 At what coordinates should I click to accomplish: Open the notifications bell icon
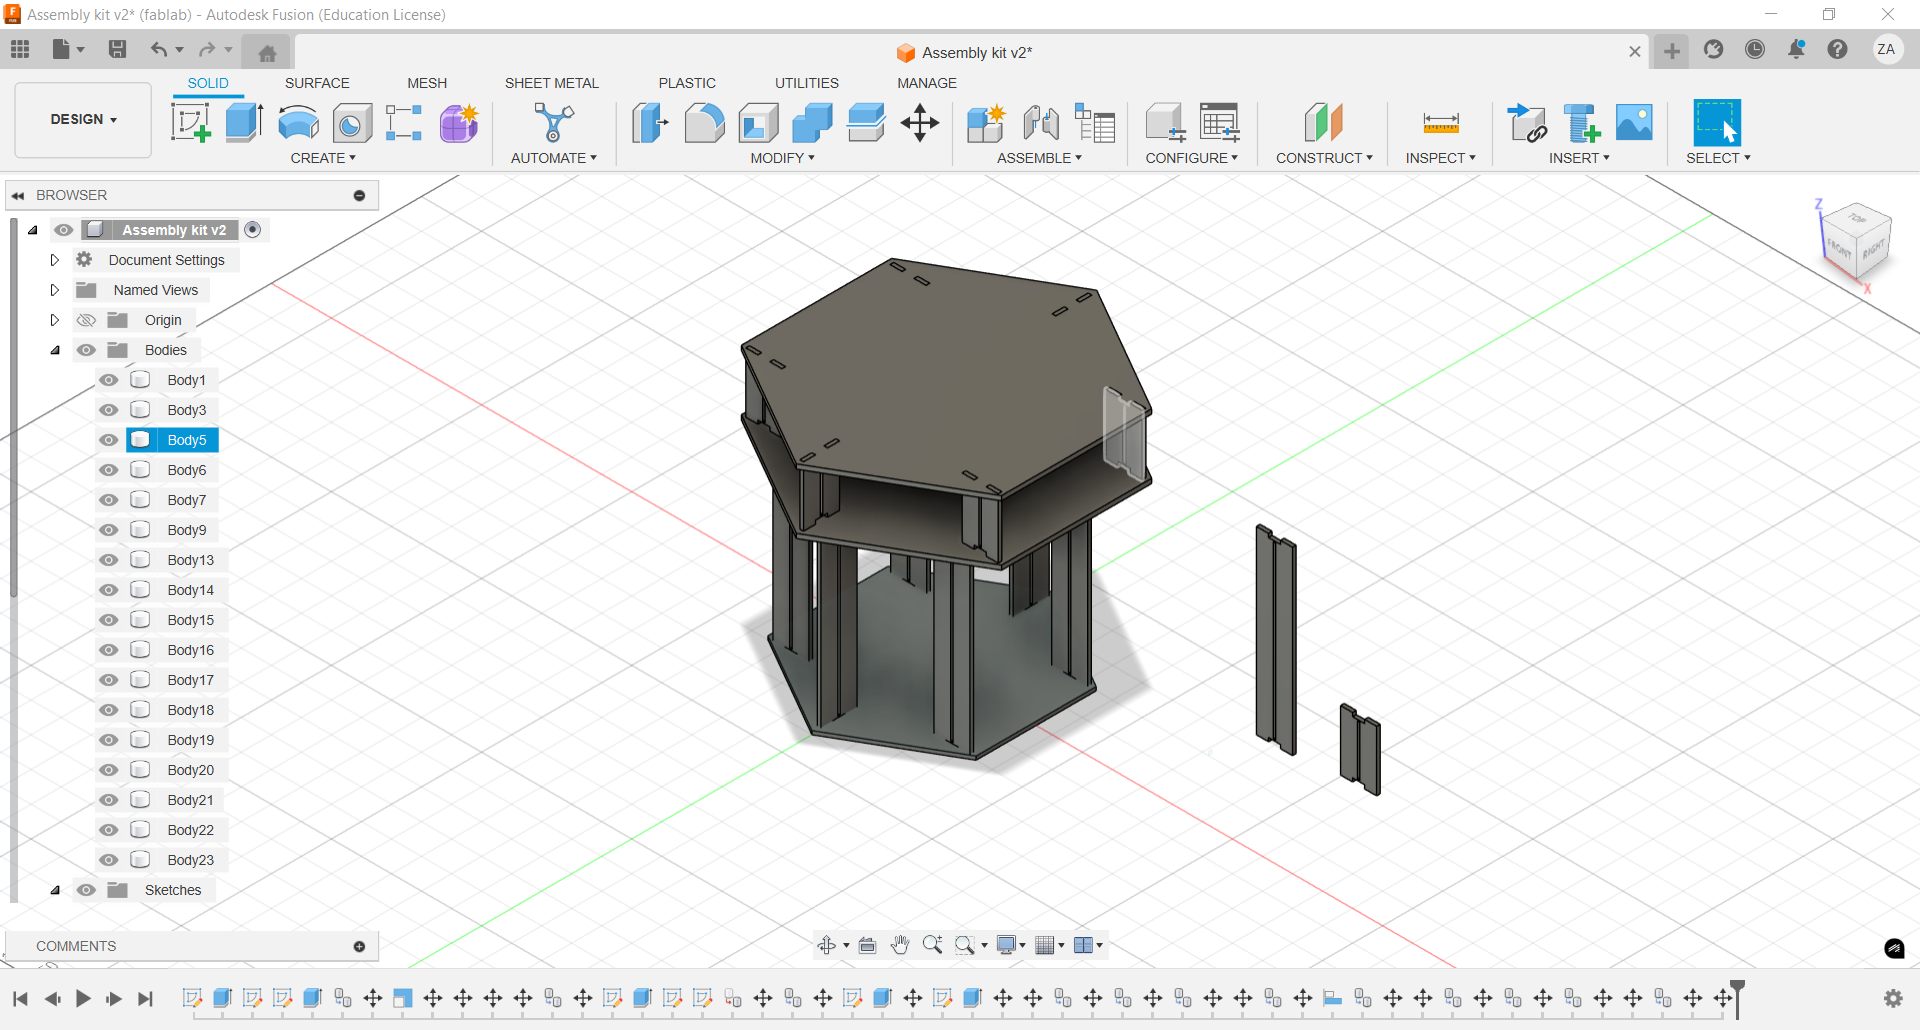point(1796,49)
